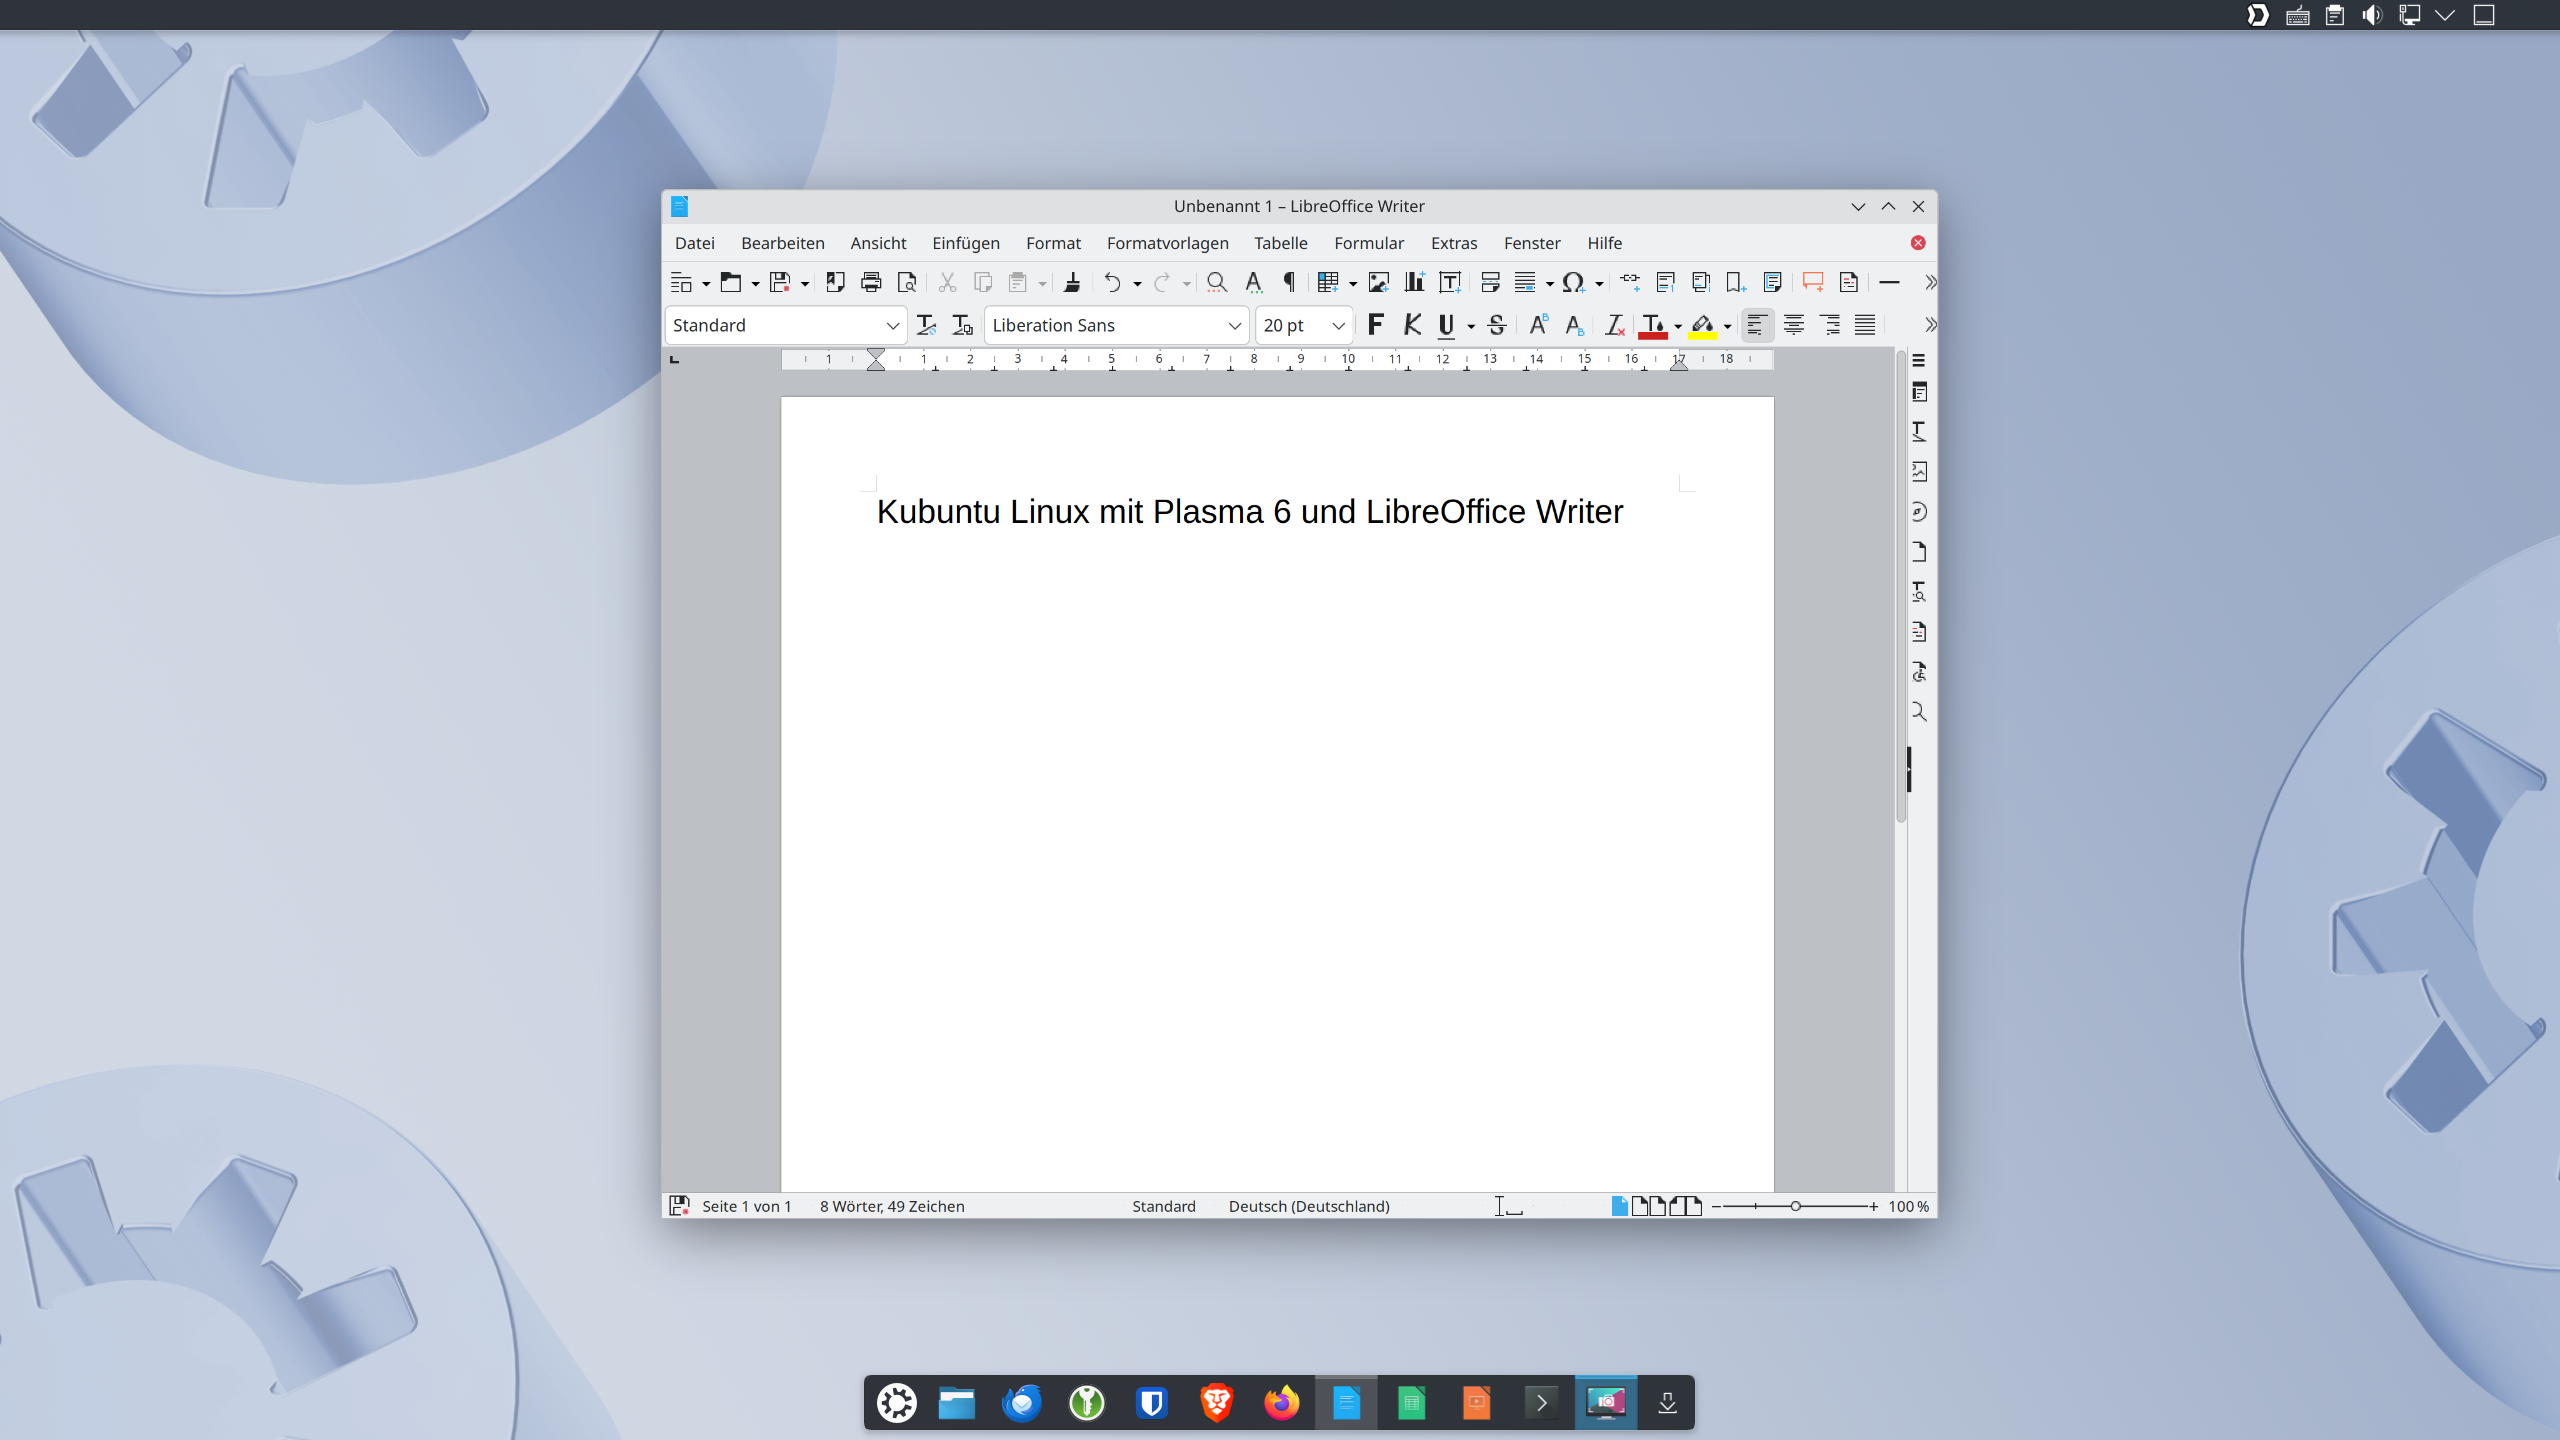Viewport: 2560px width, 1440px height.
Task: Open the Find and Replace magnifier icon
Action: (x=1216, y=283)
